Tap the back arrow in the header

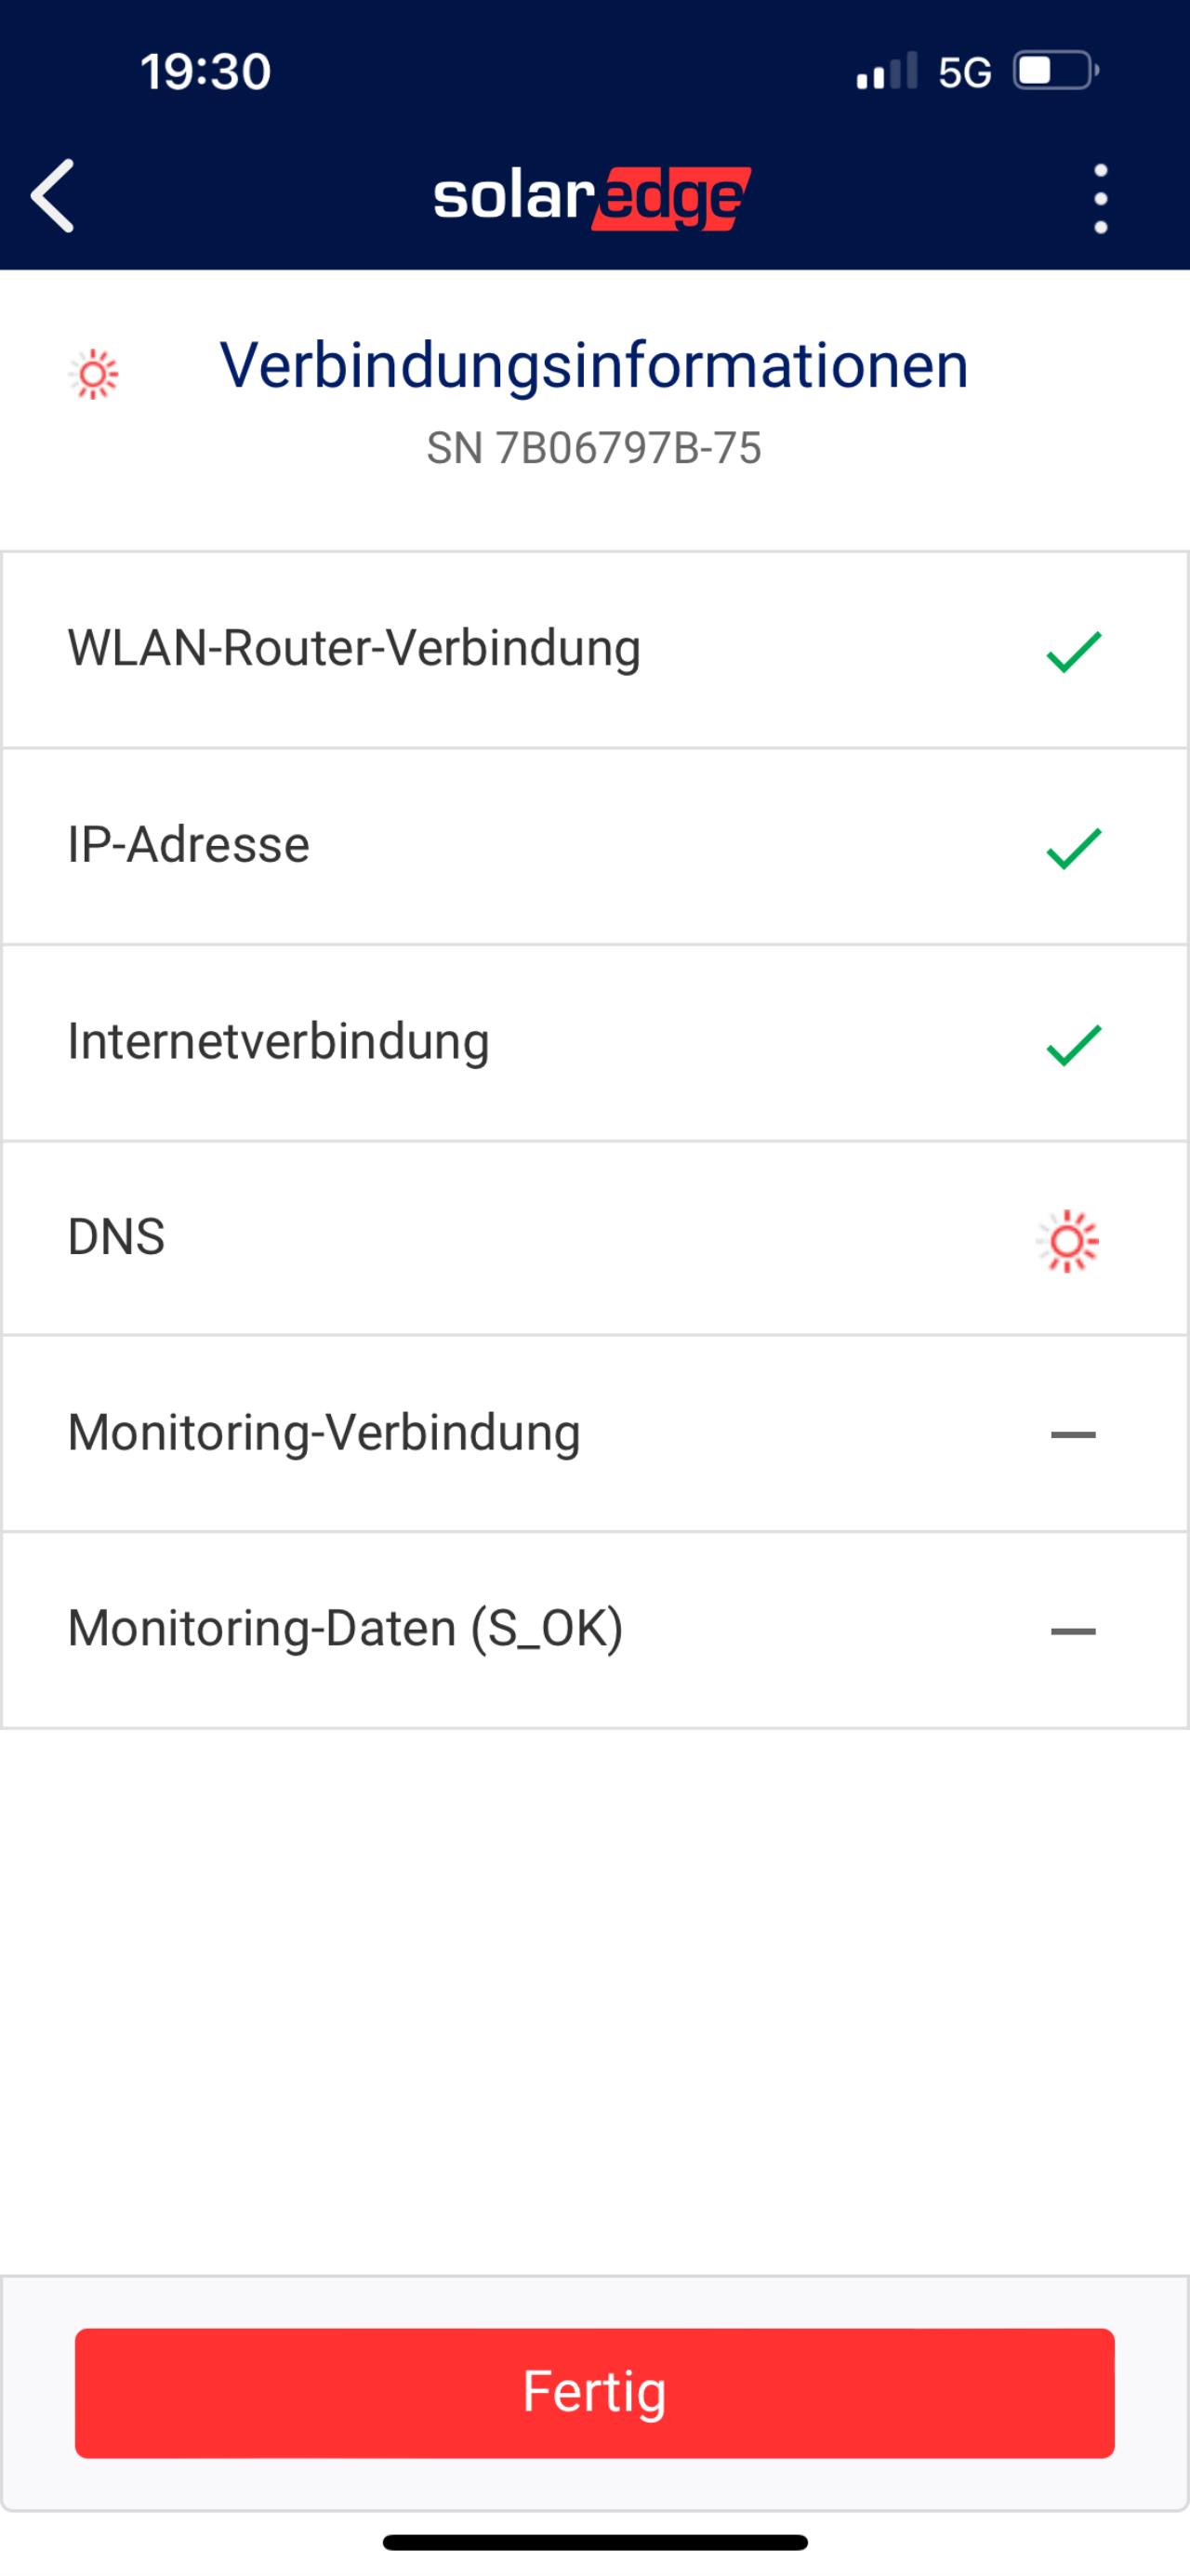pyautogui.click(x=53, y=196)
